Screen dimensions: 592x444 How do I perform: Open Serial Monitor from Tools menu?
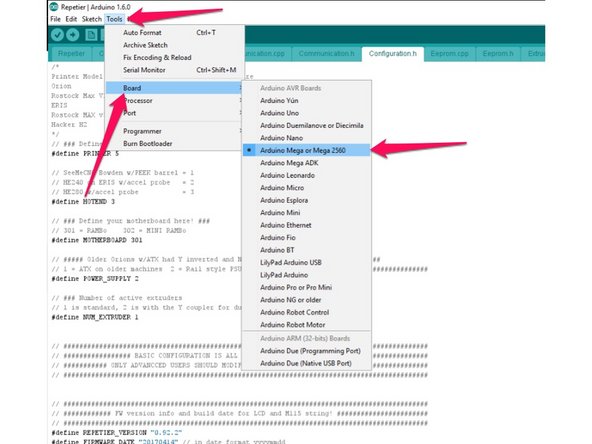pos(174,70)
